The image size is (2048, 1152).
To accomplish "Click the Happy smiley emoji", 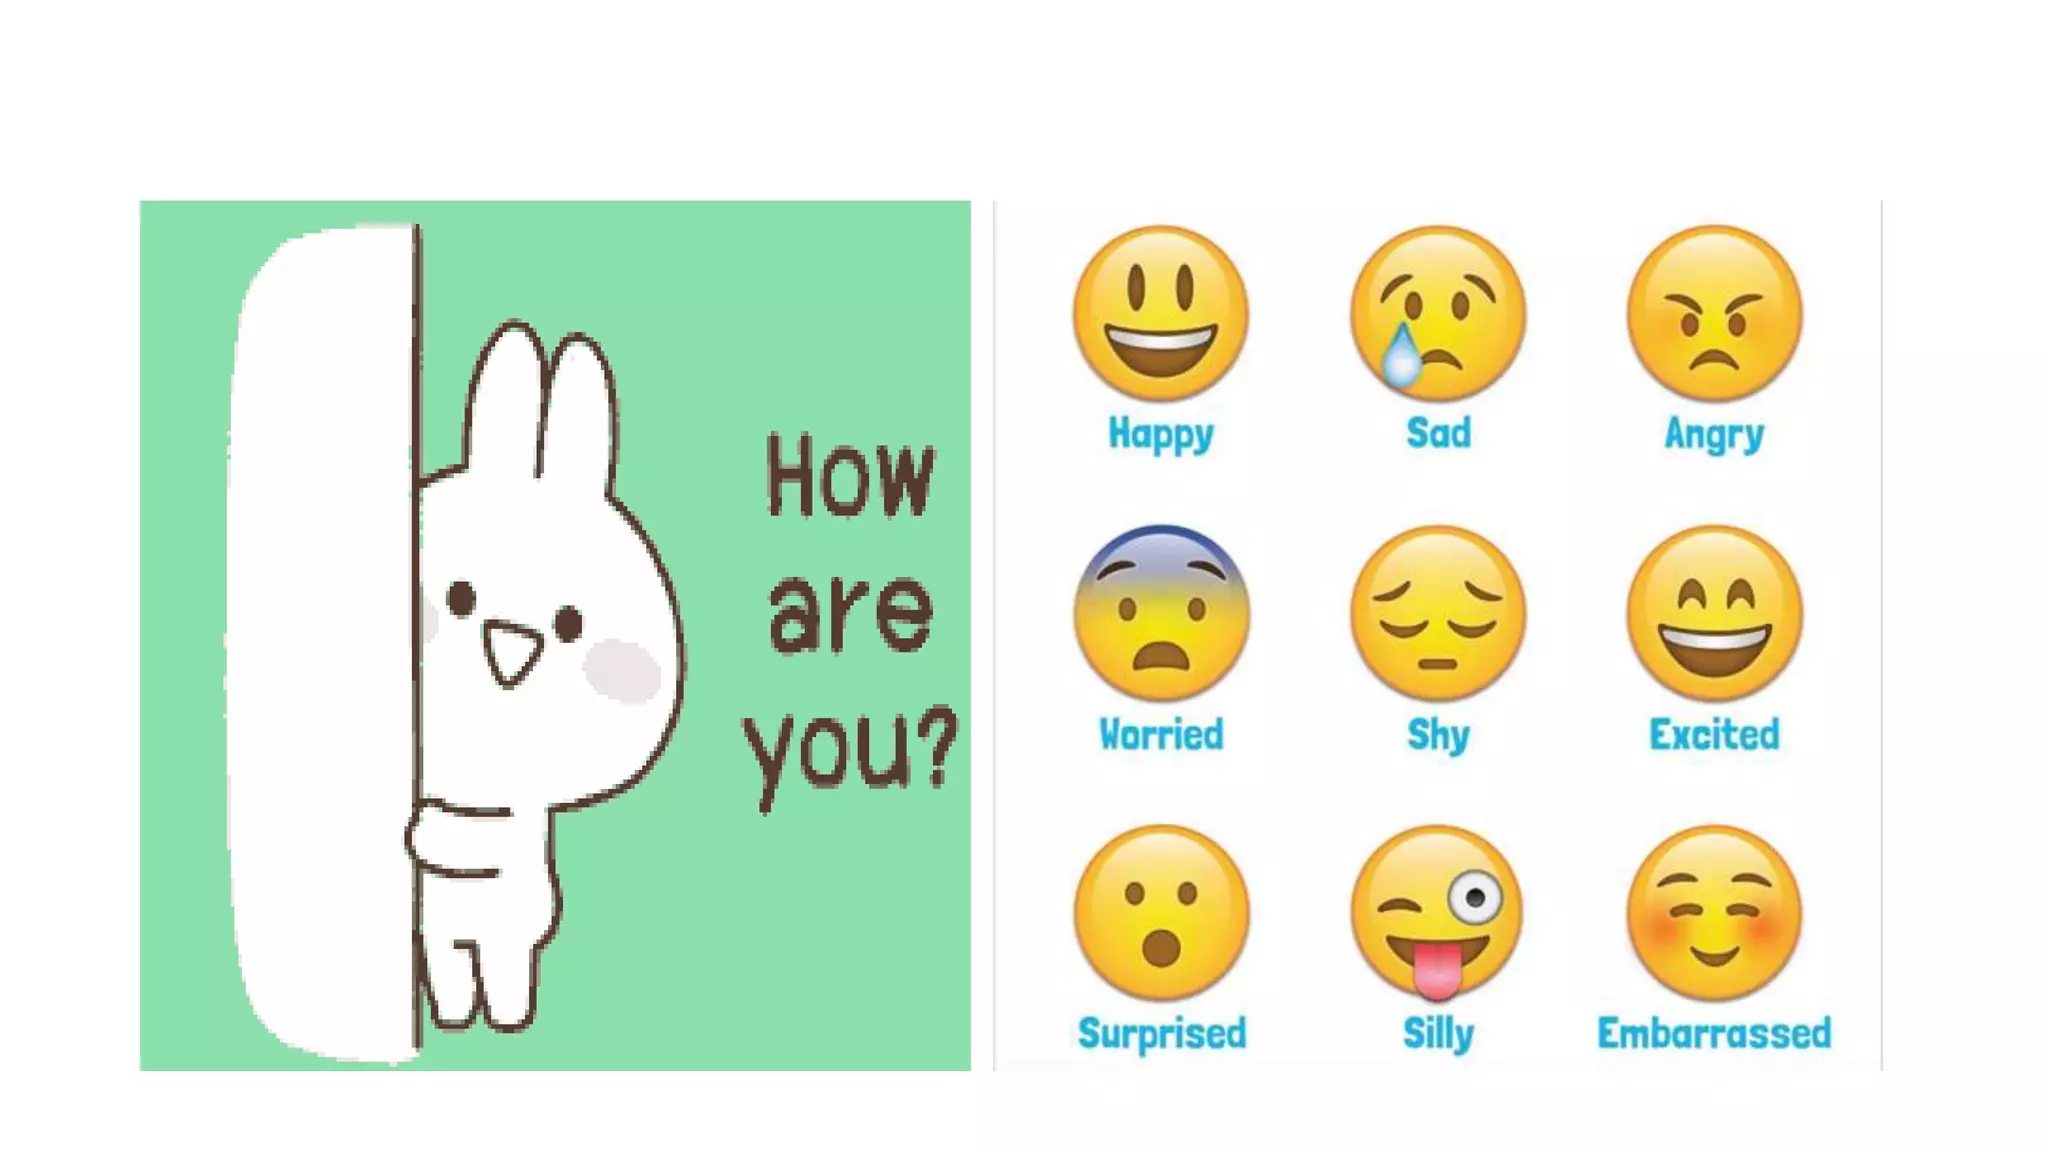I will [x=1161, y=313].
